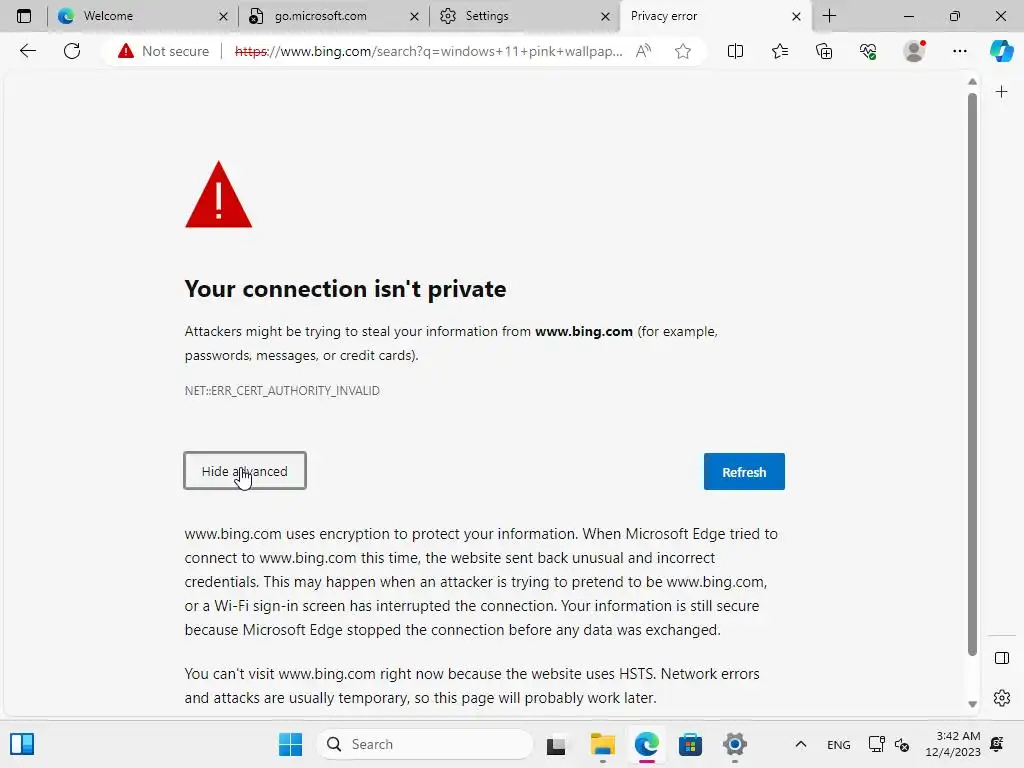
Task: Click the Tab actions menu icon
Action: (24, 16)
